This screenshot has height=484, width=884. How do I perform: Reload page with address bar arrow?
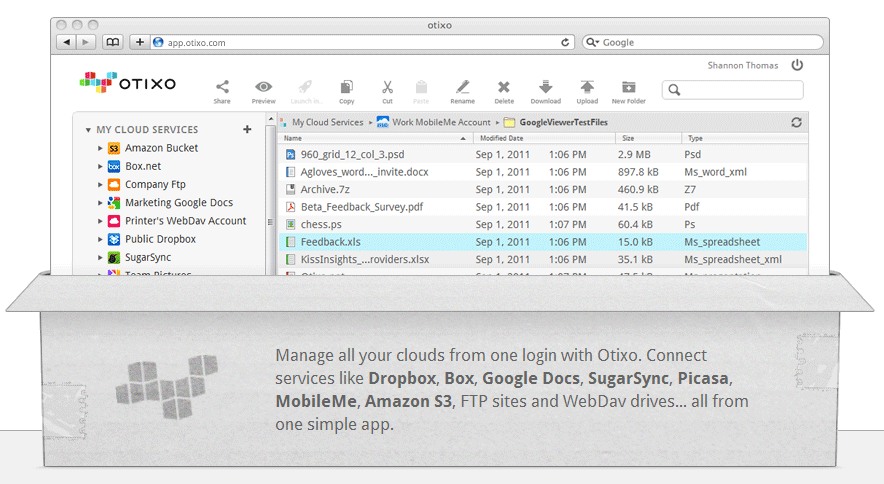(565, 42)
